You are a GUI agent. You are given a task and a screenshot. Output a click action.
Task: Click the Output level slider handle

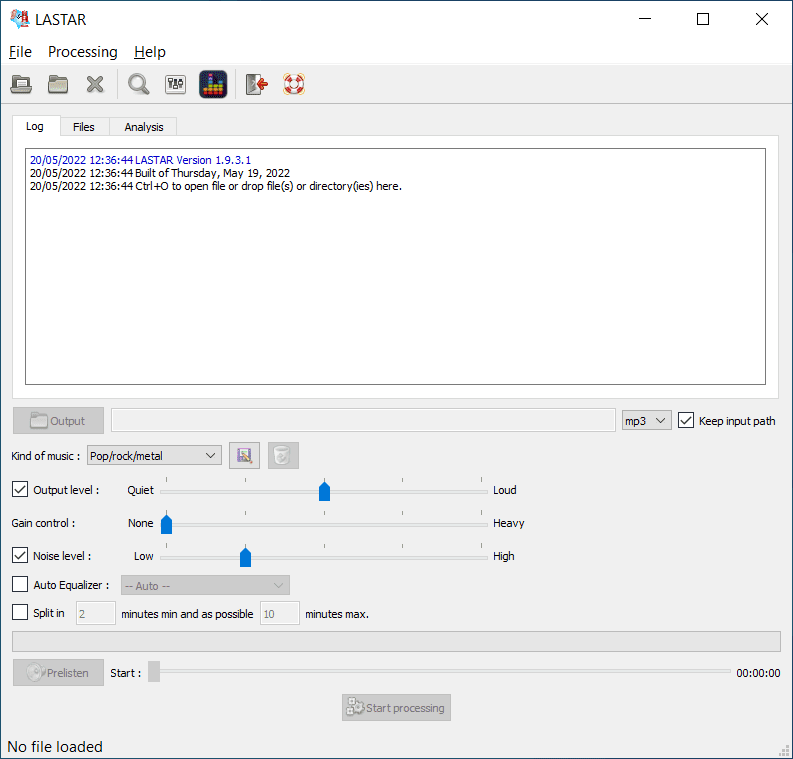click(x=324, y=490)
